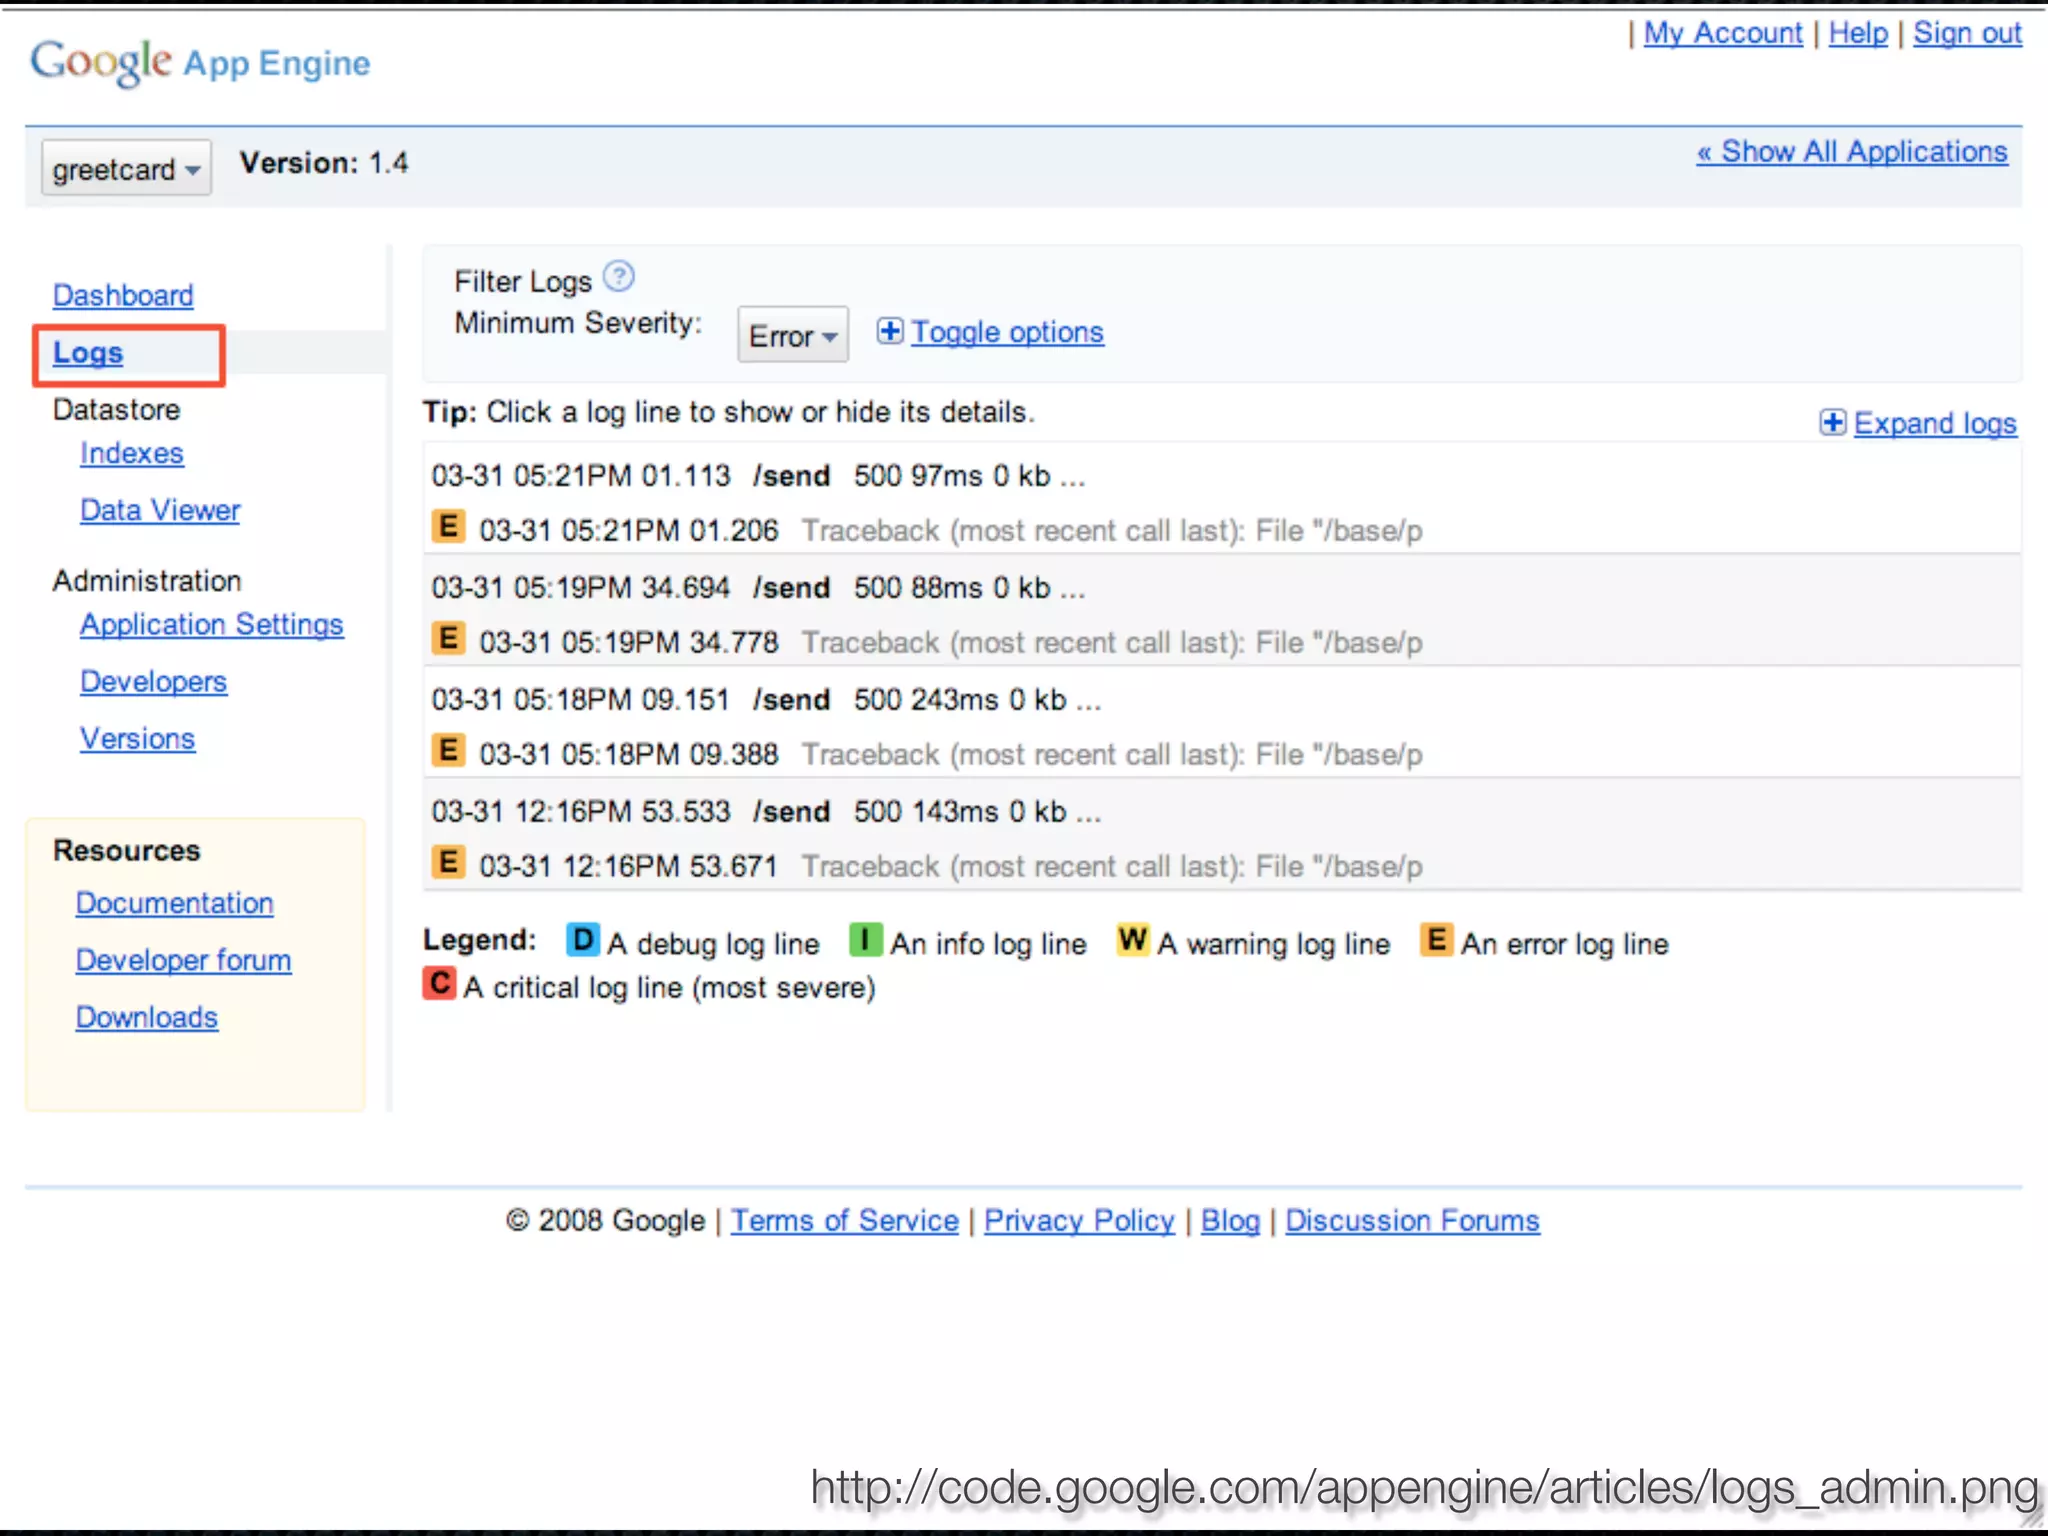The width and height of the screenshot is (2048, 1536).
Task: Open Privacy Policy footer link
Action: point(1080,1221)
